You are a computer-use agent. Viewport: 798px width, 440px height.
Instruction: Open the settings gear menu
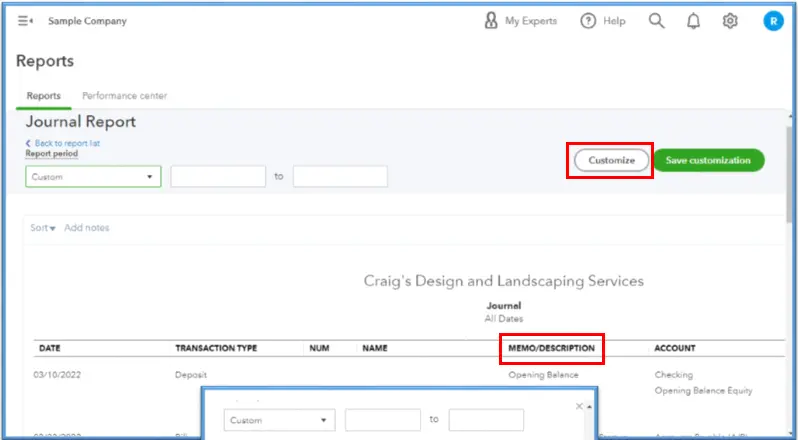[730, 21]
